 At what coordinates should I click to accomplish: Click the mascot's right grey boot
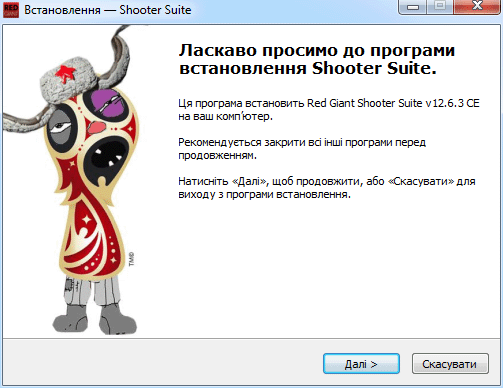(117, 320)
